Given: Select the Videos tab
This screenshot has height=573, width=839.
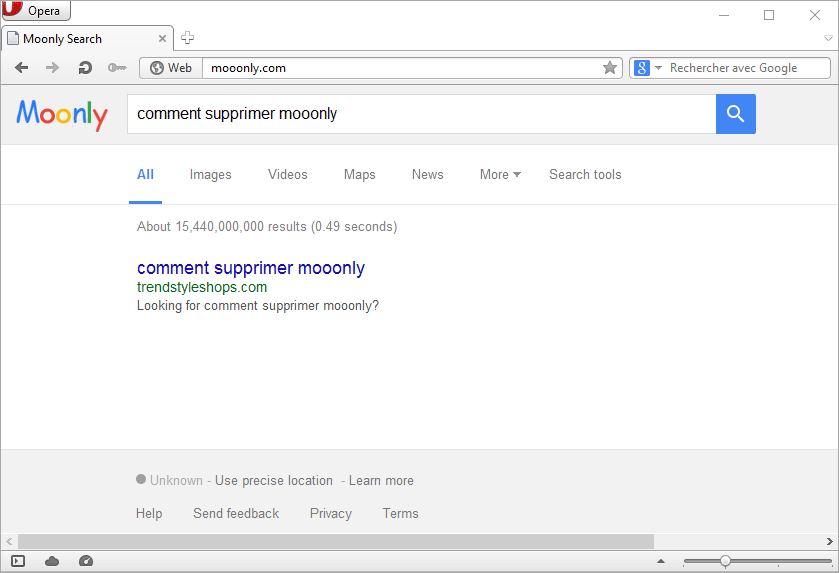Looking at the screenshot, I should (x=288, y=175).
